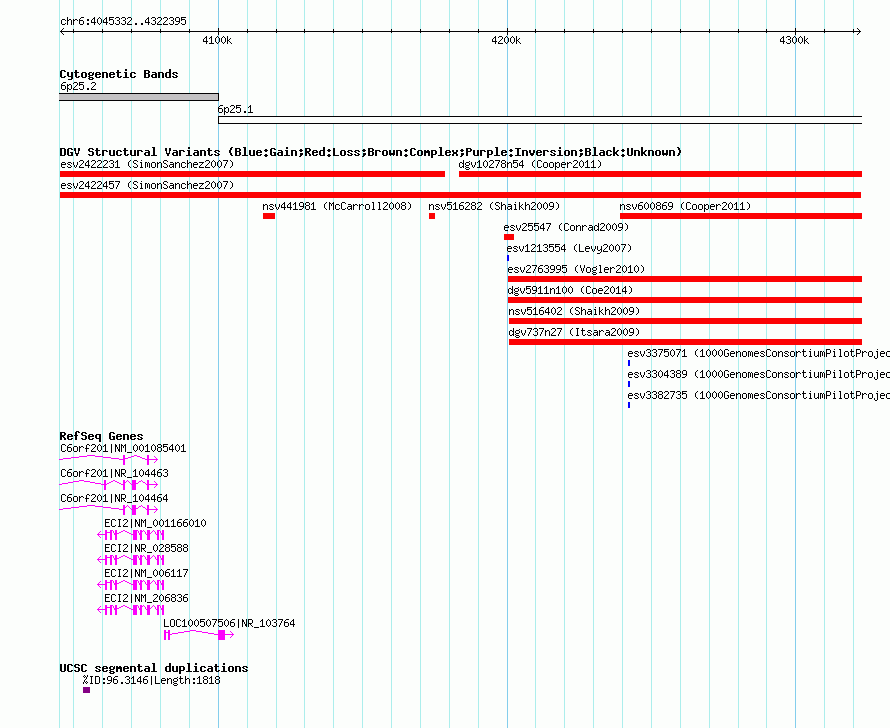Click the 4300k ruler label
Screen dimensions: 890x728
pos(794,40)
